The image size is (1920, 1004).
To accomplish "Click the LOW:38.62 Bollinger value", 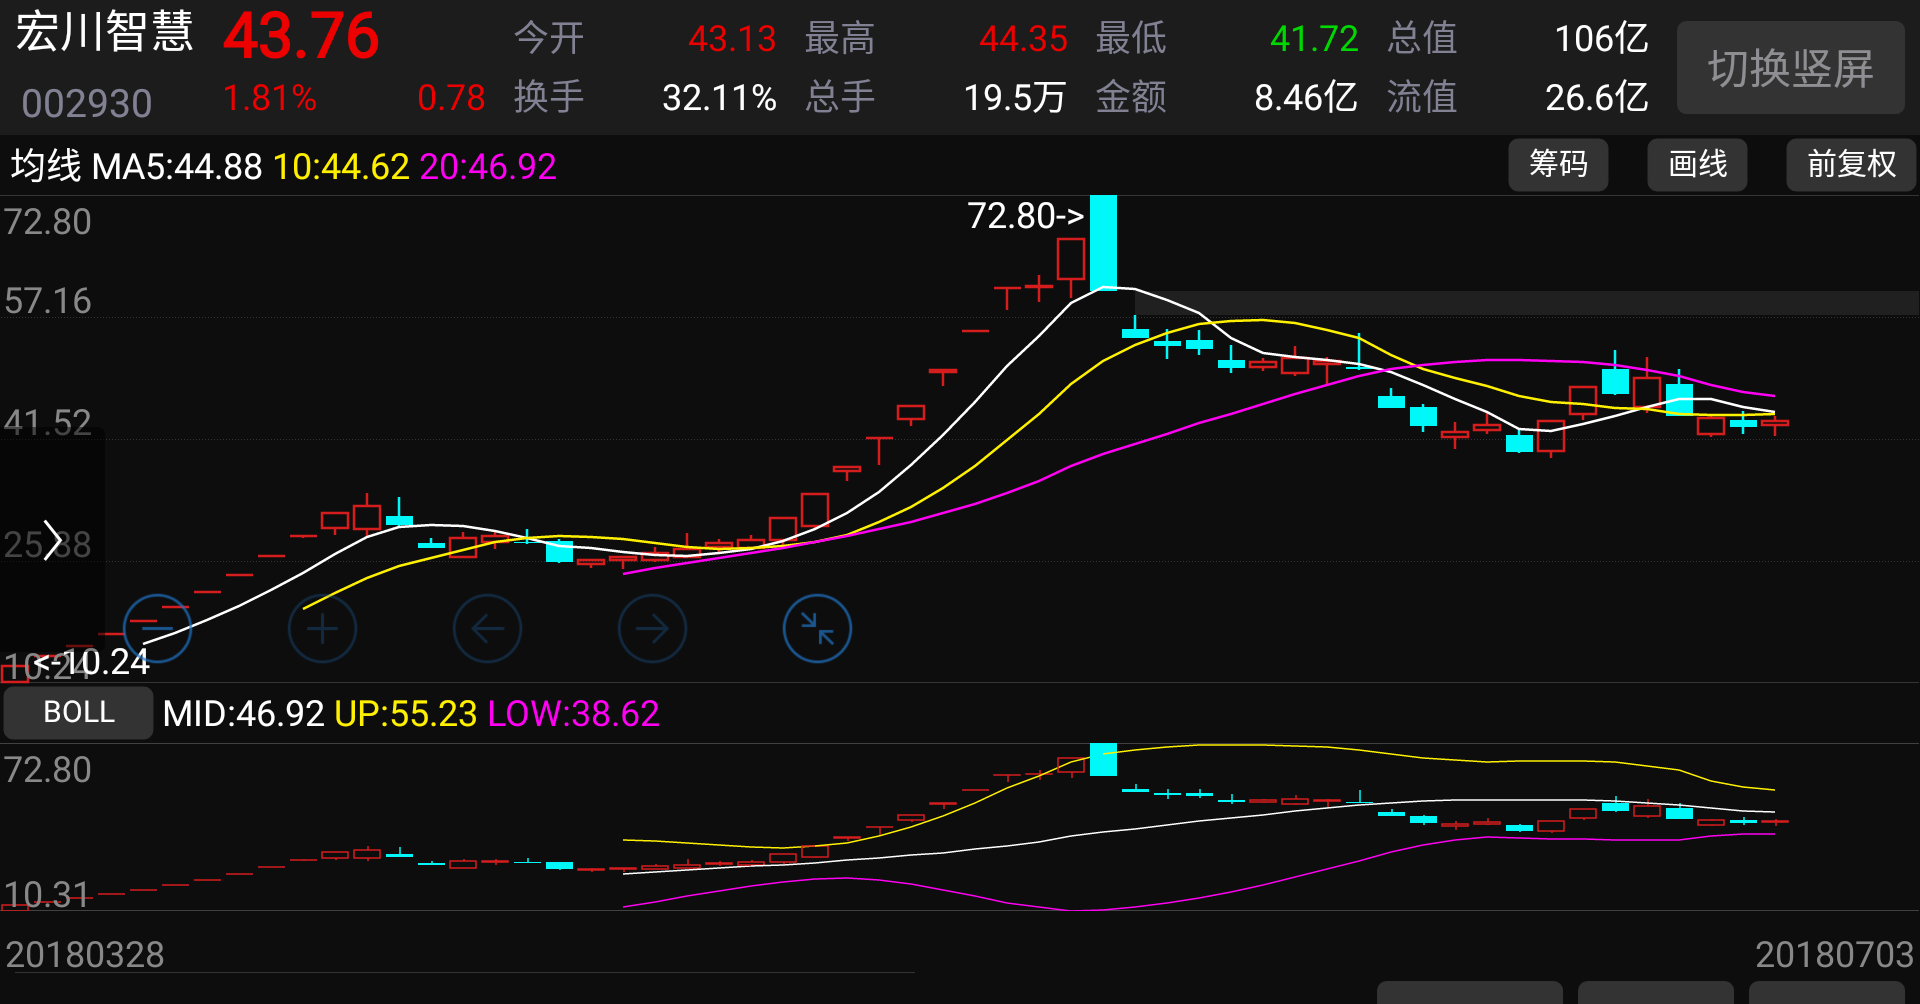I will coord(574,714).
